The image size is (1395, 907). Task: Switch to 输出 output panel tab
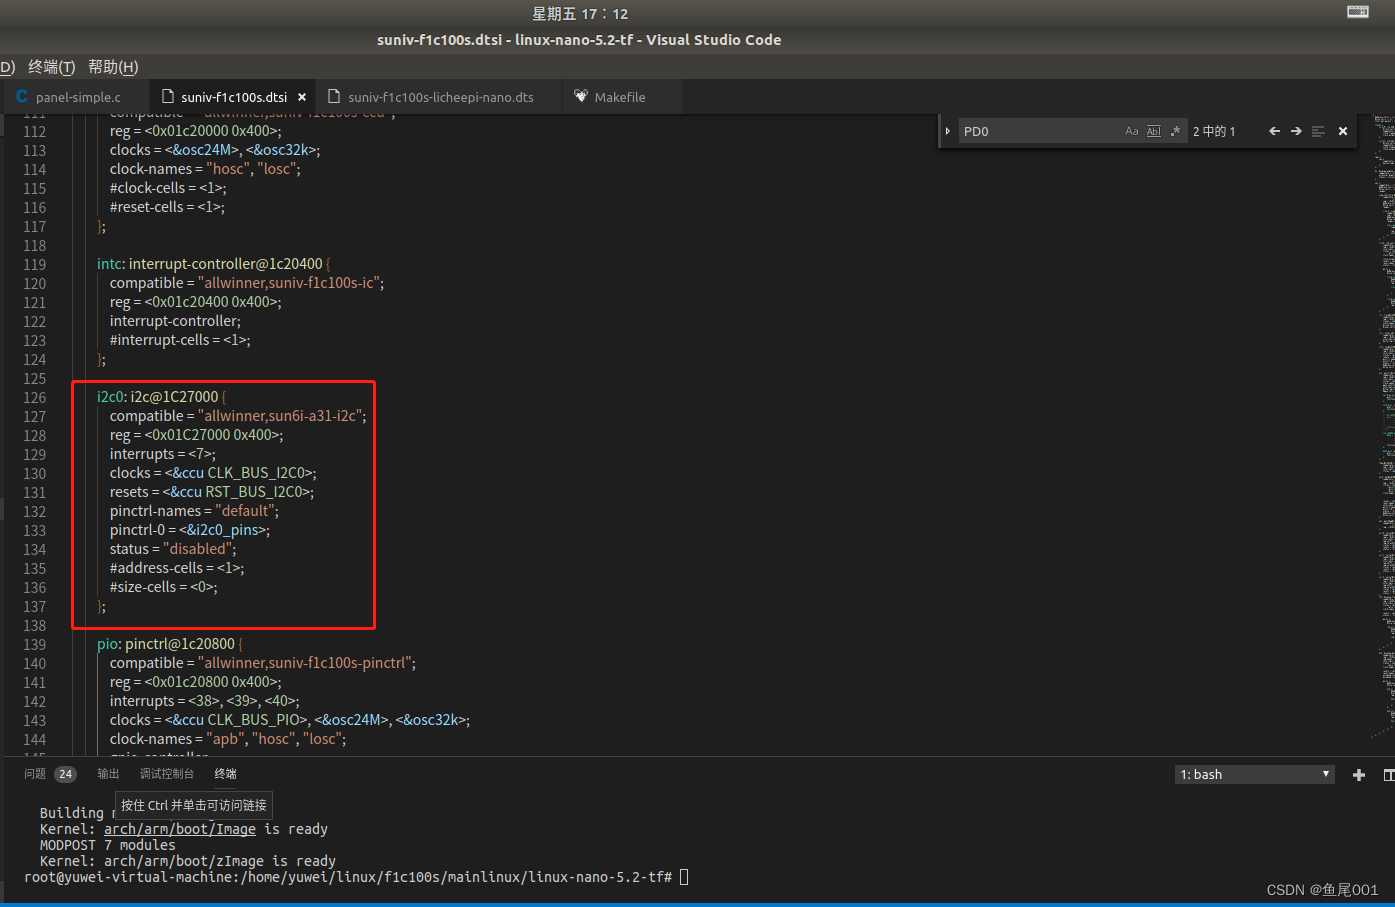click(x=108, y=774)
